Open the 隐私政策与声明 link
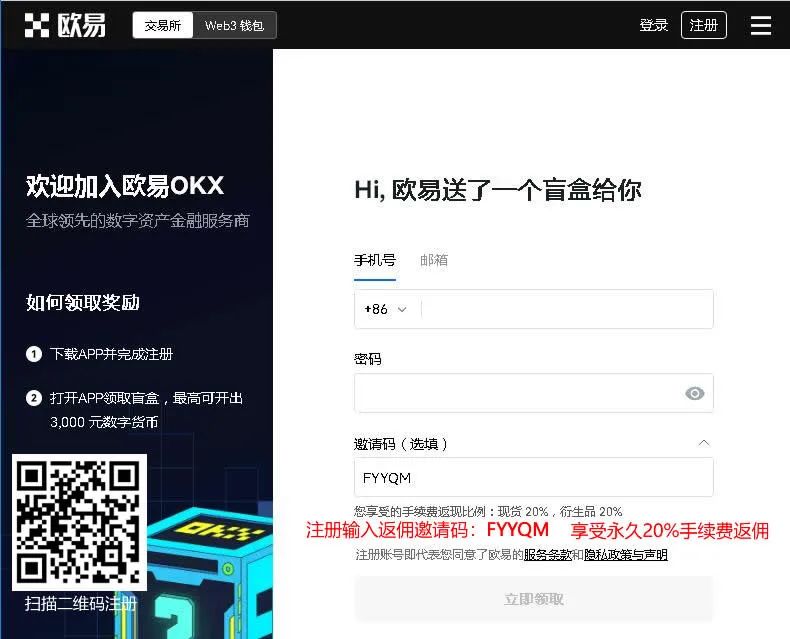Screen dimensions: 790x639 tap(626, 555)
